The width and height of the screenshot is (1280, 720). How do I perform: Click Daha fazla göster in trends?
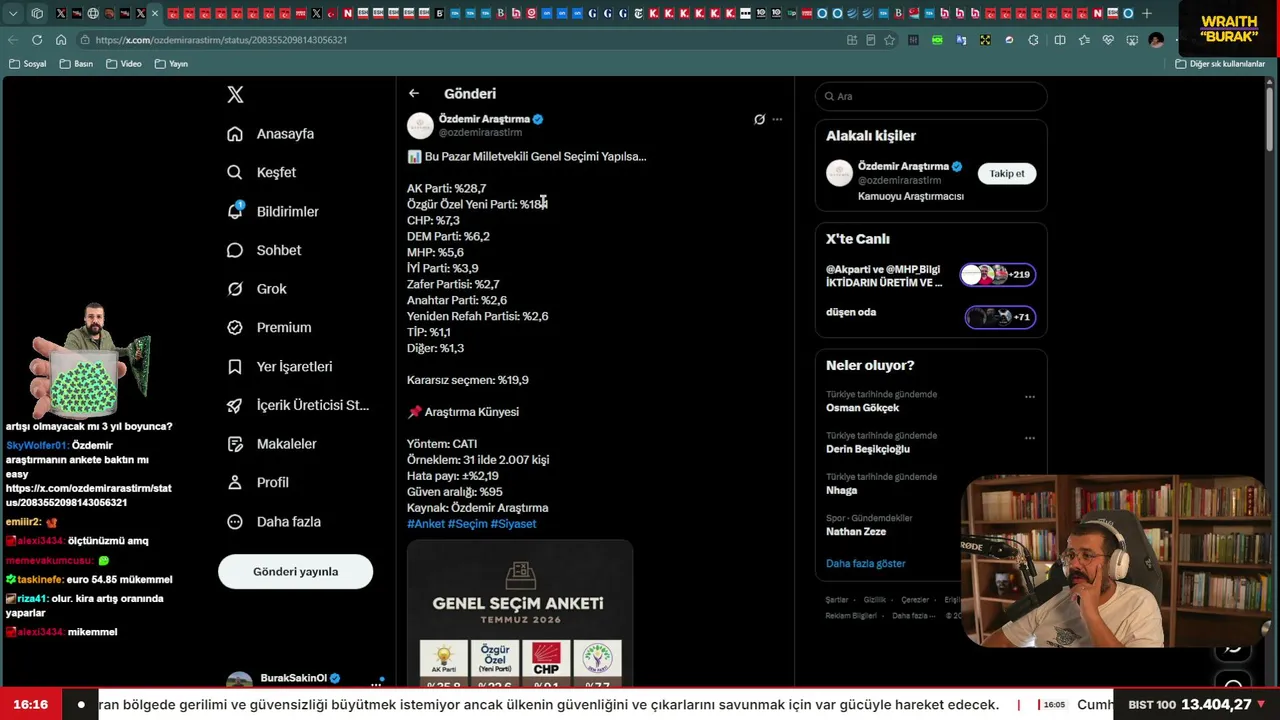(865, 564)
